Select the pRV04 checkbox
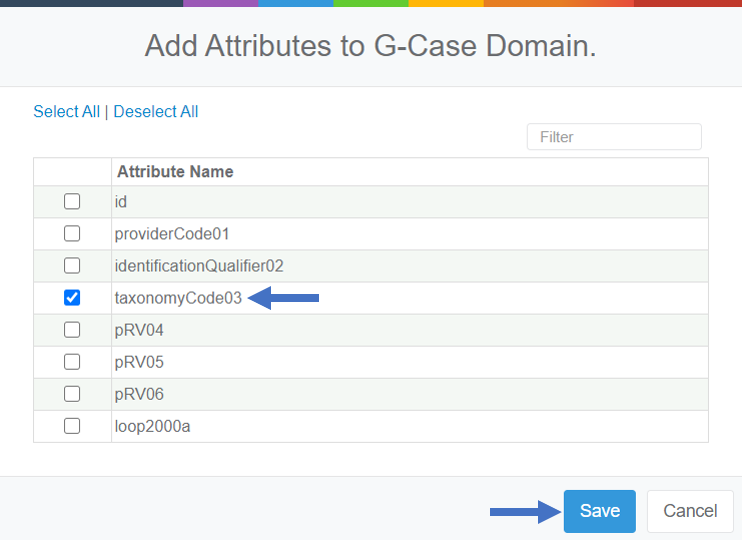 click(72, 330)
